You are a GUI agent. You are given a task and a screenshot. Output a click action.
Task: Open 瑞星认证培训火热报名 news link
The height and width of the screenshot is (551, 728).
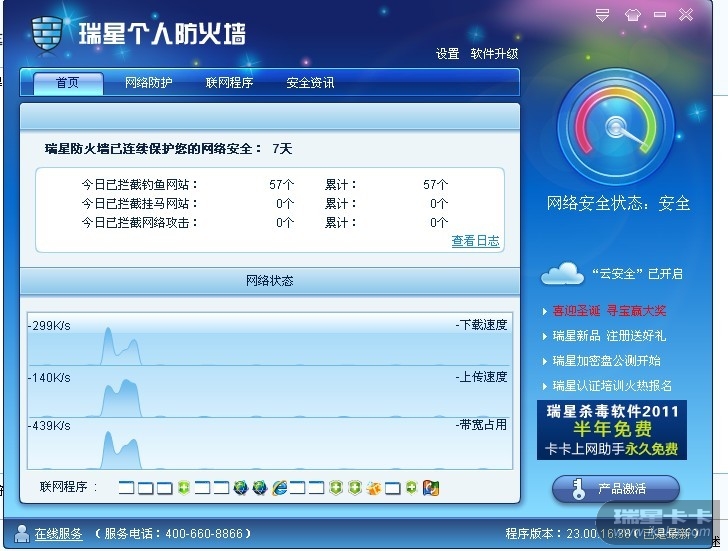click(612, 386)
